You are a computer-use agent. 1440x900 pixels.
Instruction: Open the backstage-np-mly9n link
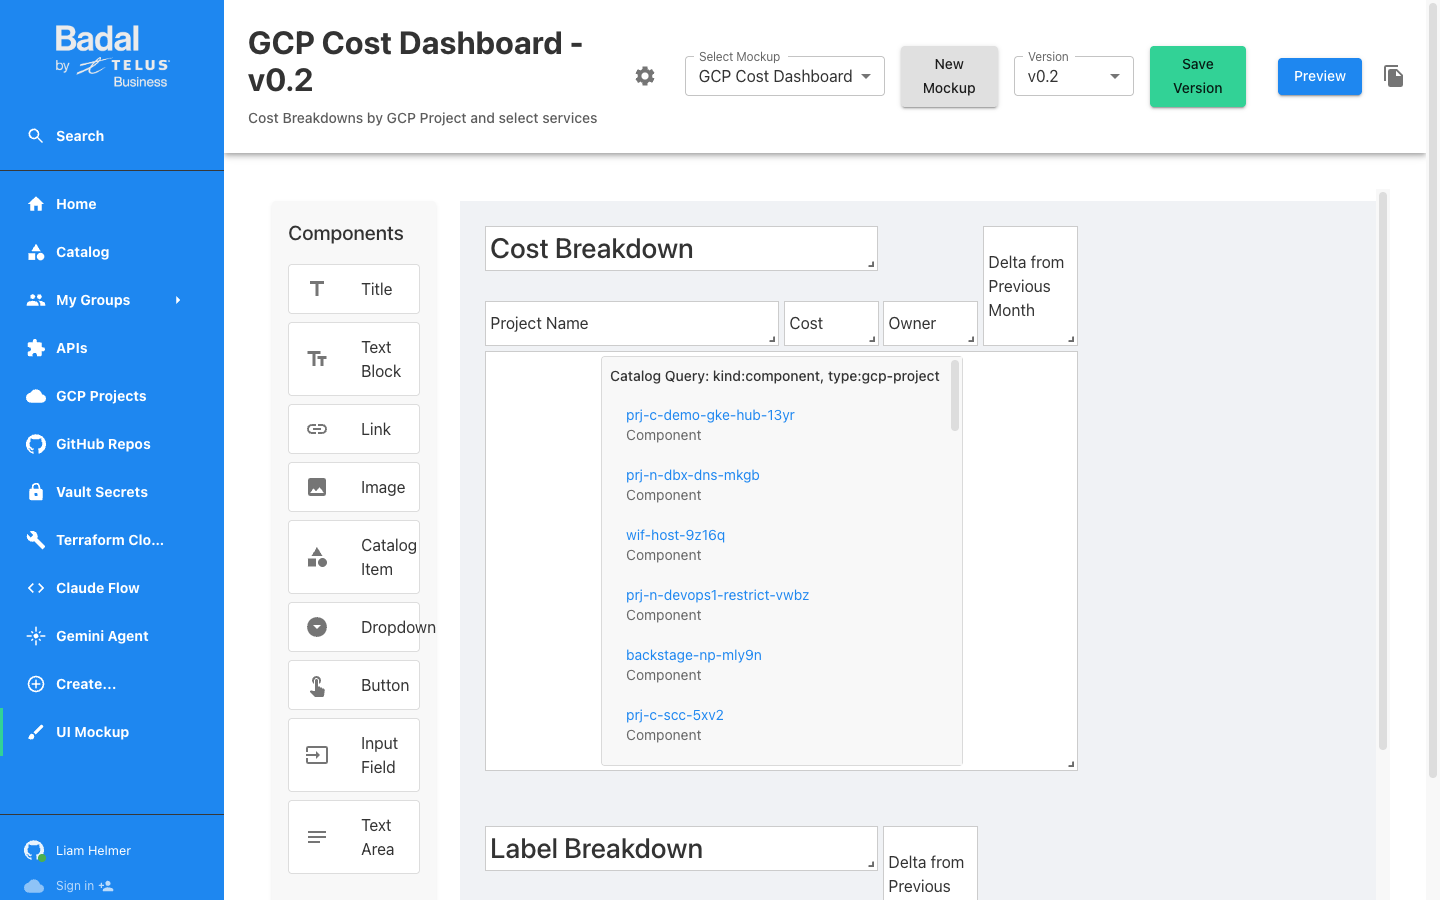point(694,655)
